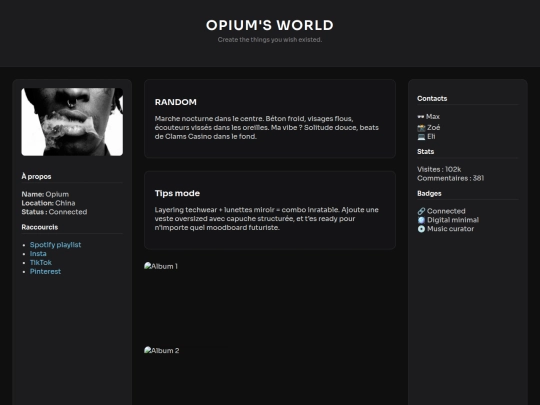Visit the Pinterest link
The image size is (540, 405).
coord(45,271)
